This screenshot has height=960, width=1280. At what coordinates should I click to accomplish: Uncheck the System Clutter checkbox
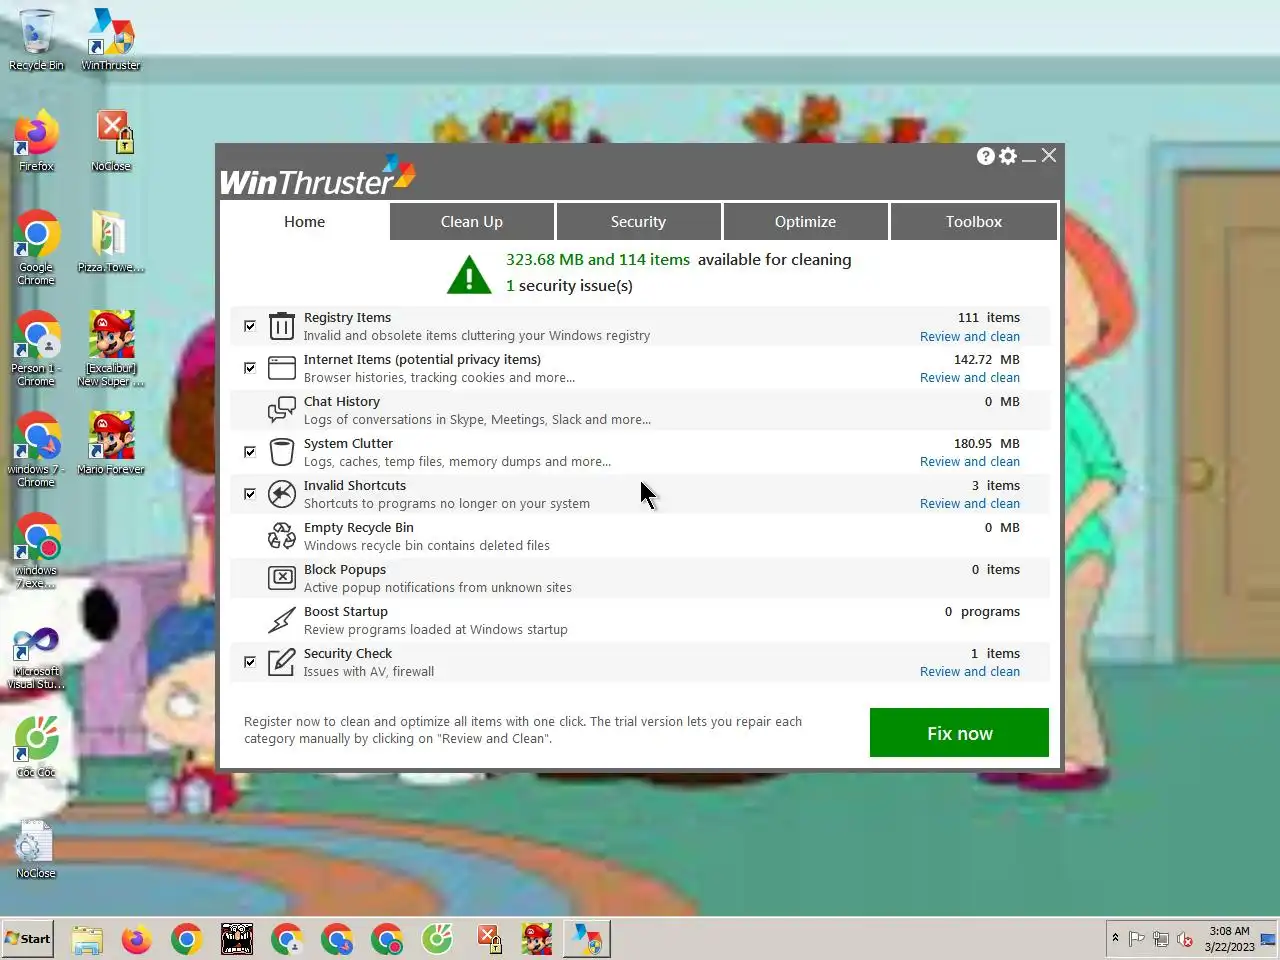[250, 452]
